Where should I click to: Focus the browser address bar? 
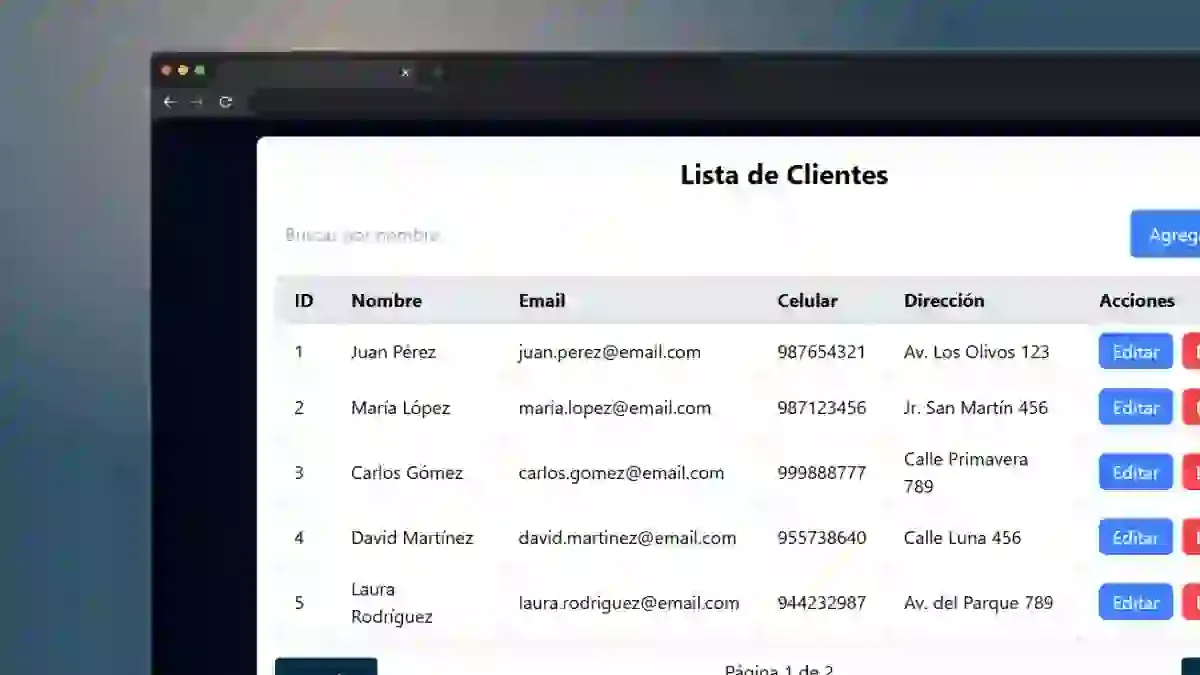pos(724,102)
